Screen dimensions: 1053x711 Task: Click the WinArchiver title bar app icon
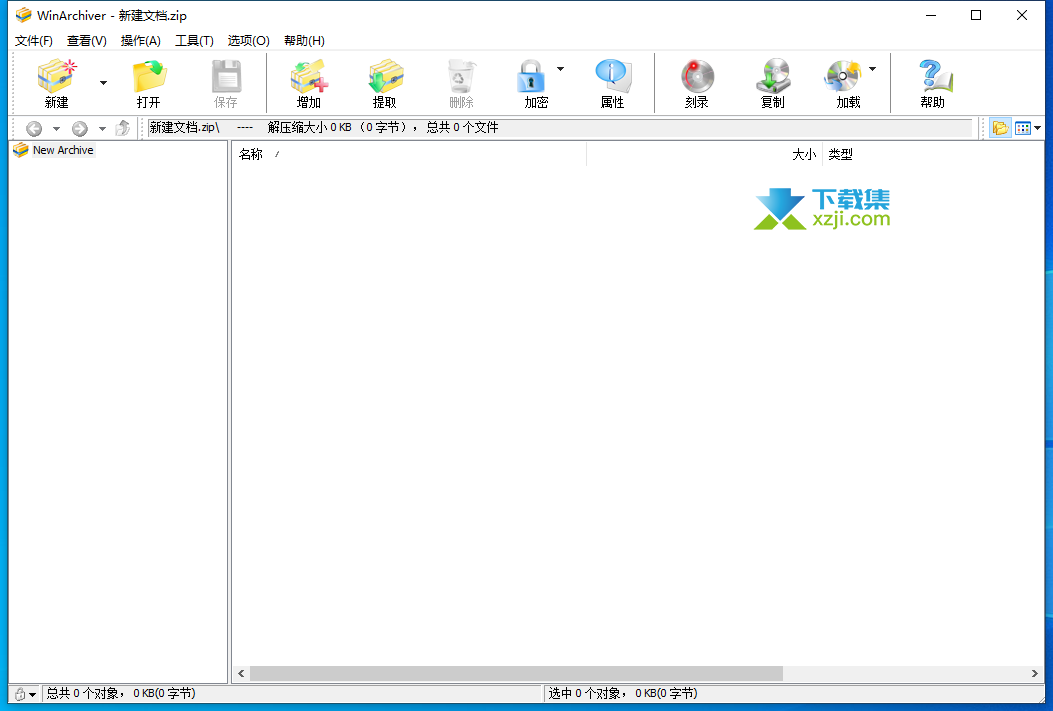coord(24,15)
